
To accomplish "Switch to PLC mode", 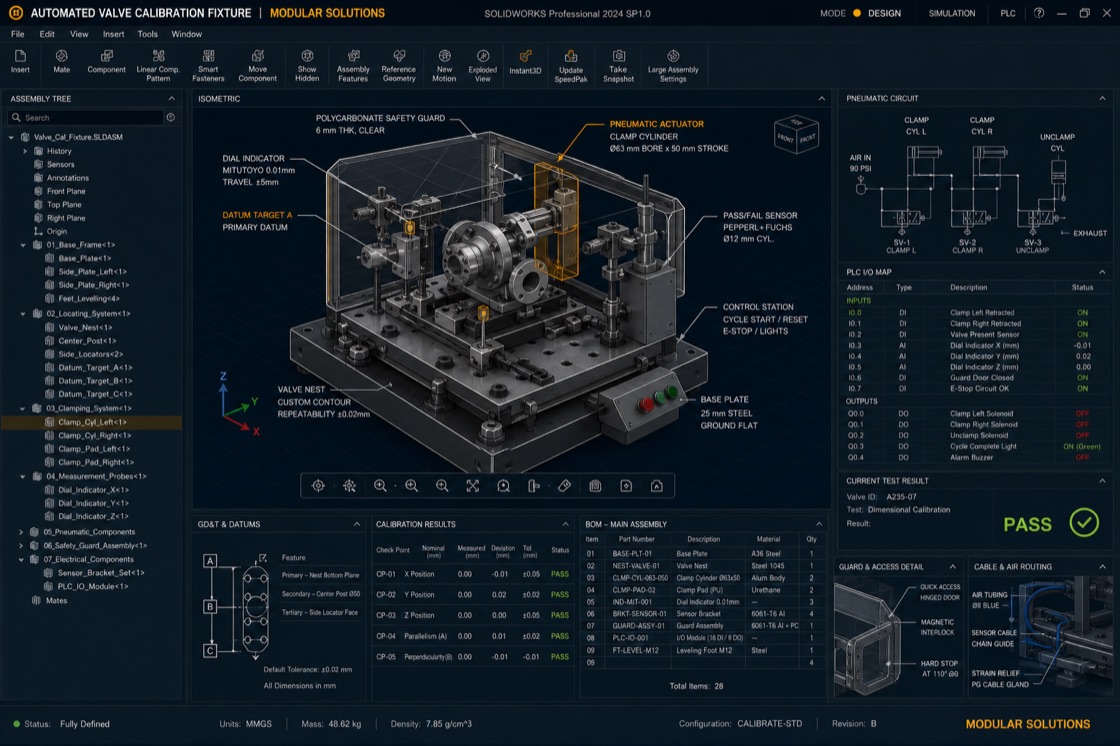I will click(x=1008, y=13).
